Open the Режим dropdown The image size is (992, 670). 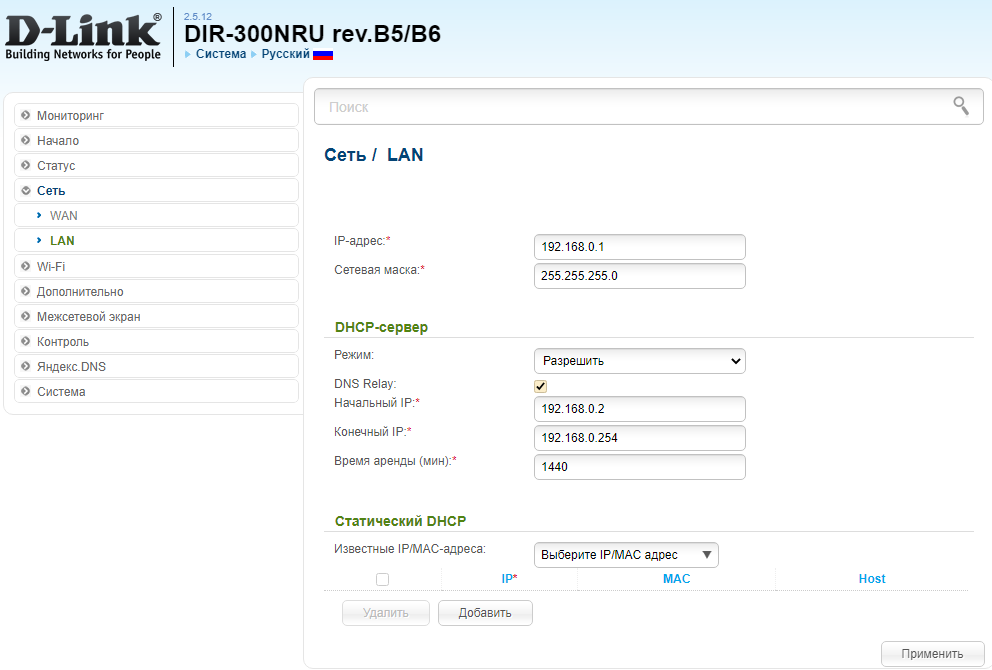coord(640,361)
